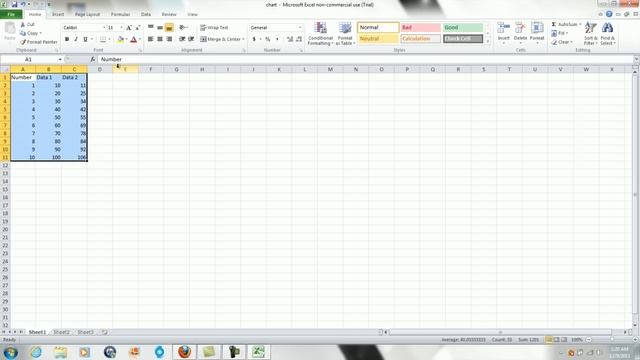Toggle Underline formatting
Screen dimensions: 640x360
click(85, 39)
